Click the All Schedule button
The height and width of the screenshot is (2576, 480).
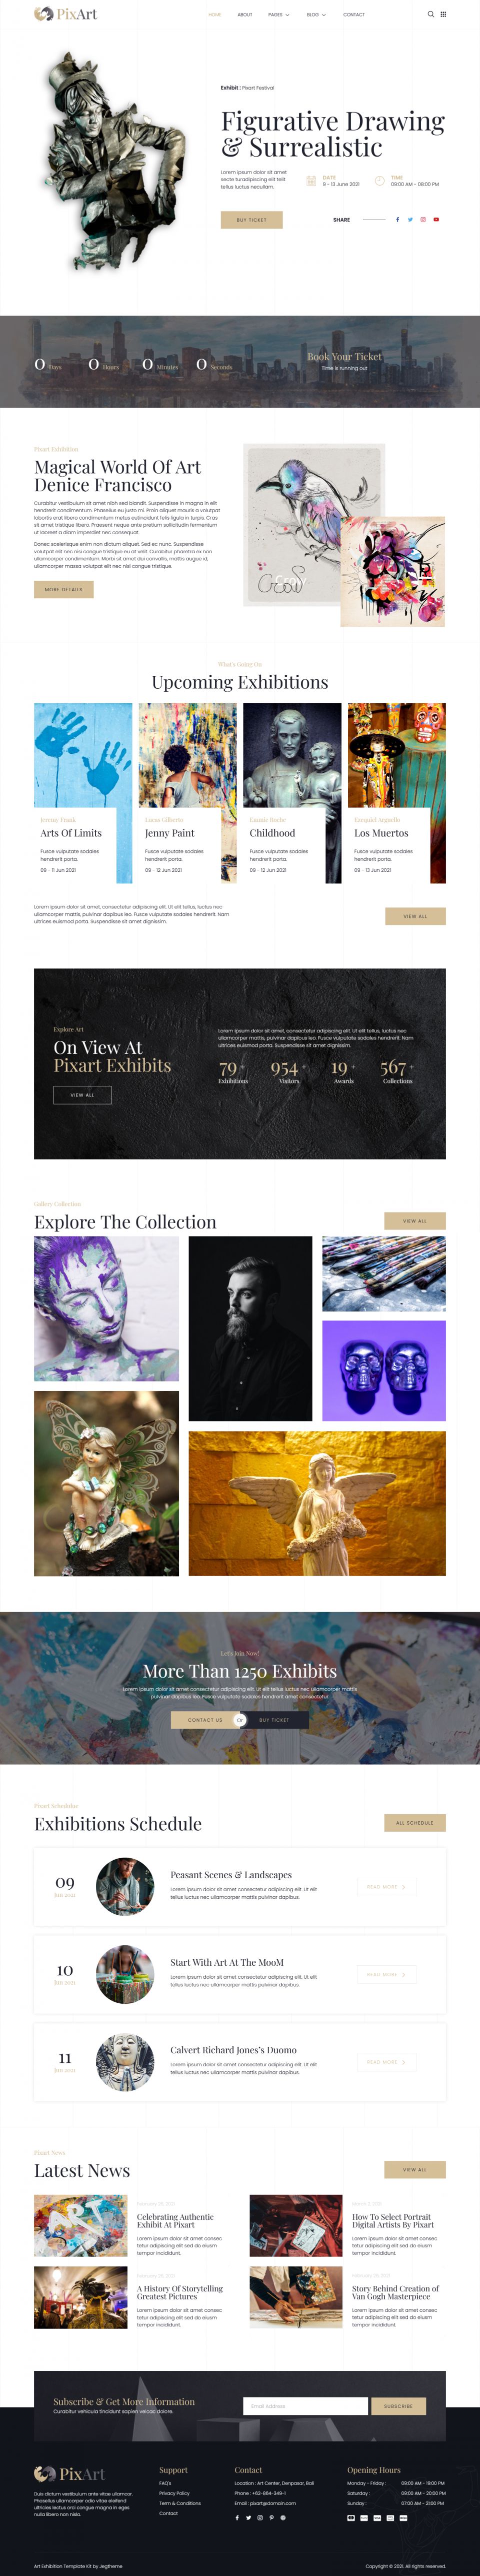[415, 1822]
